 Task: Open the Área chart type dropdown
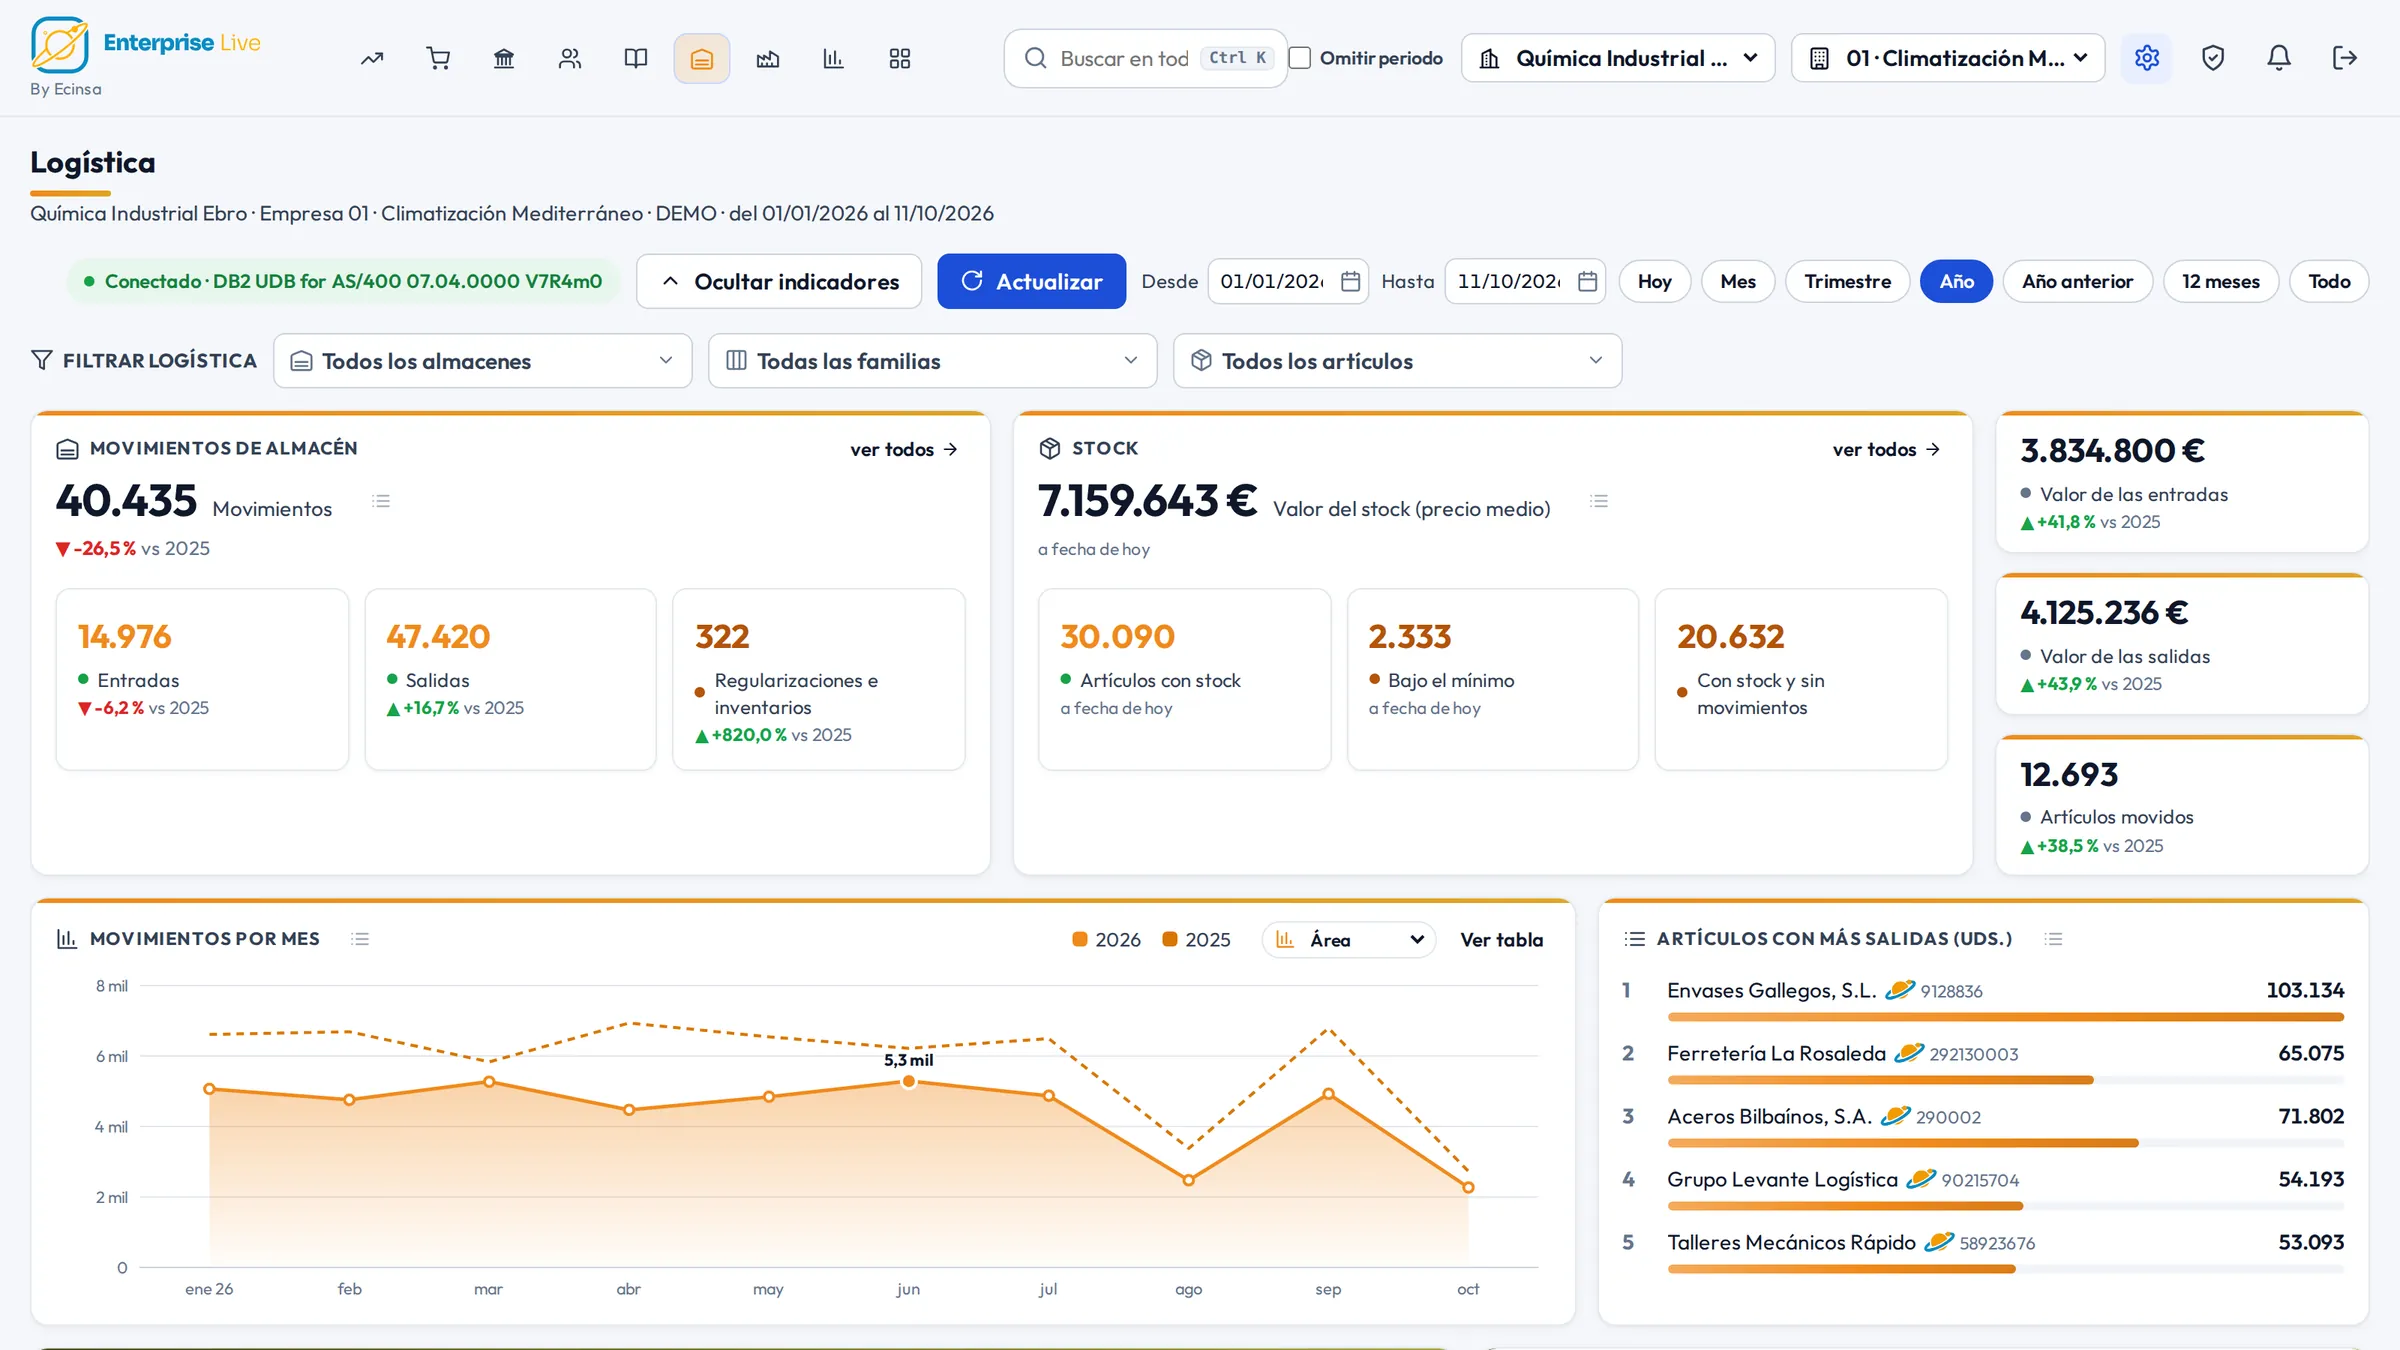pos(1349,939)
